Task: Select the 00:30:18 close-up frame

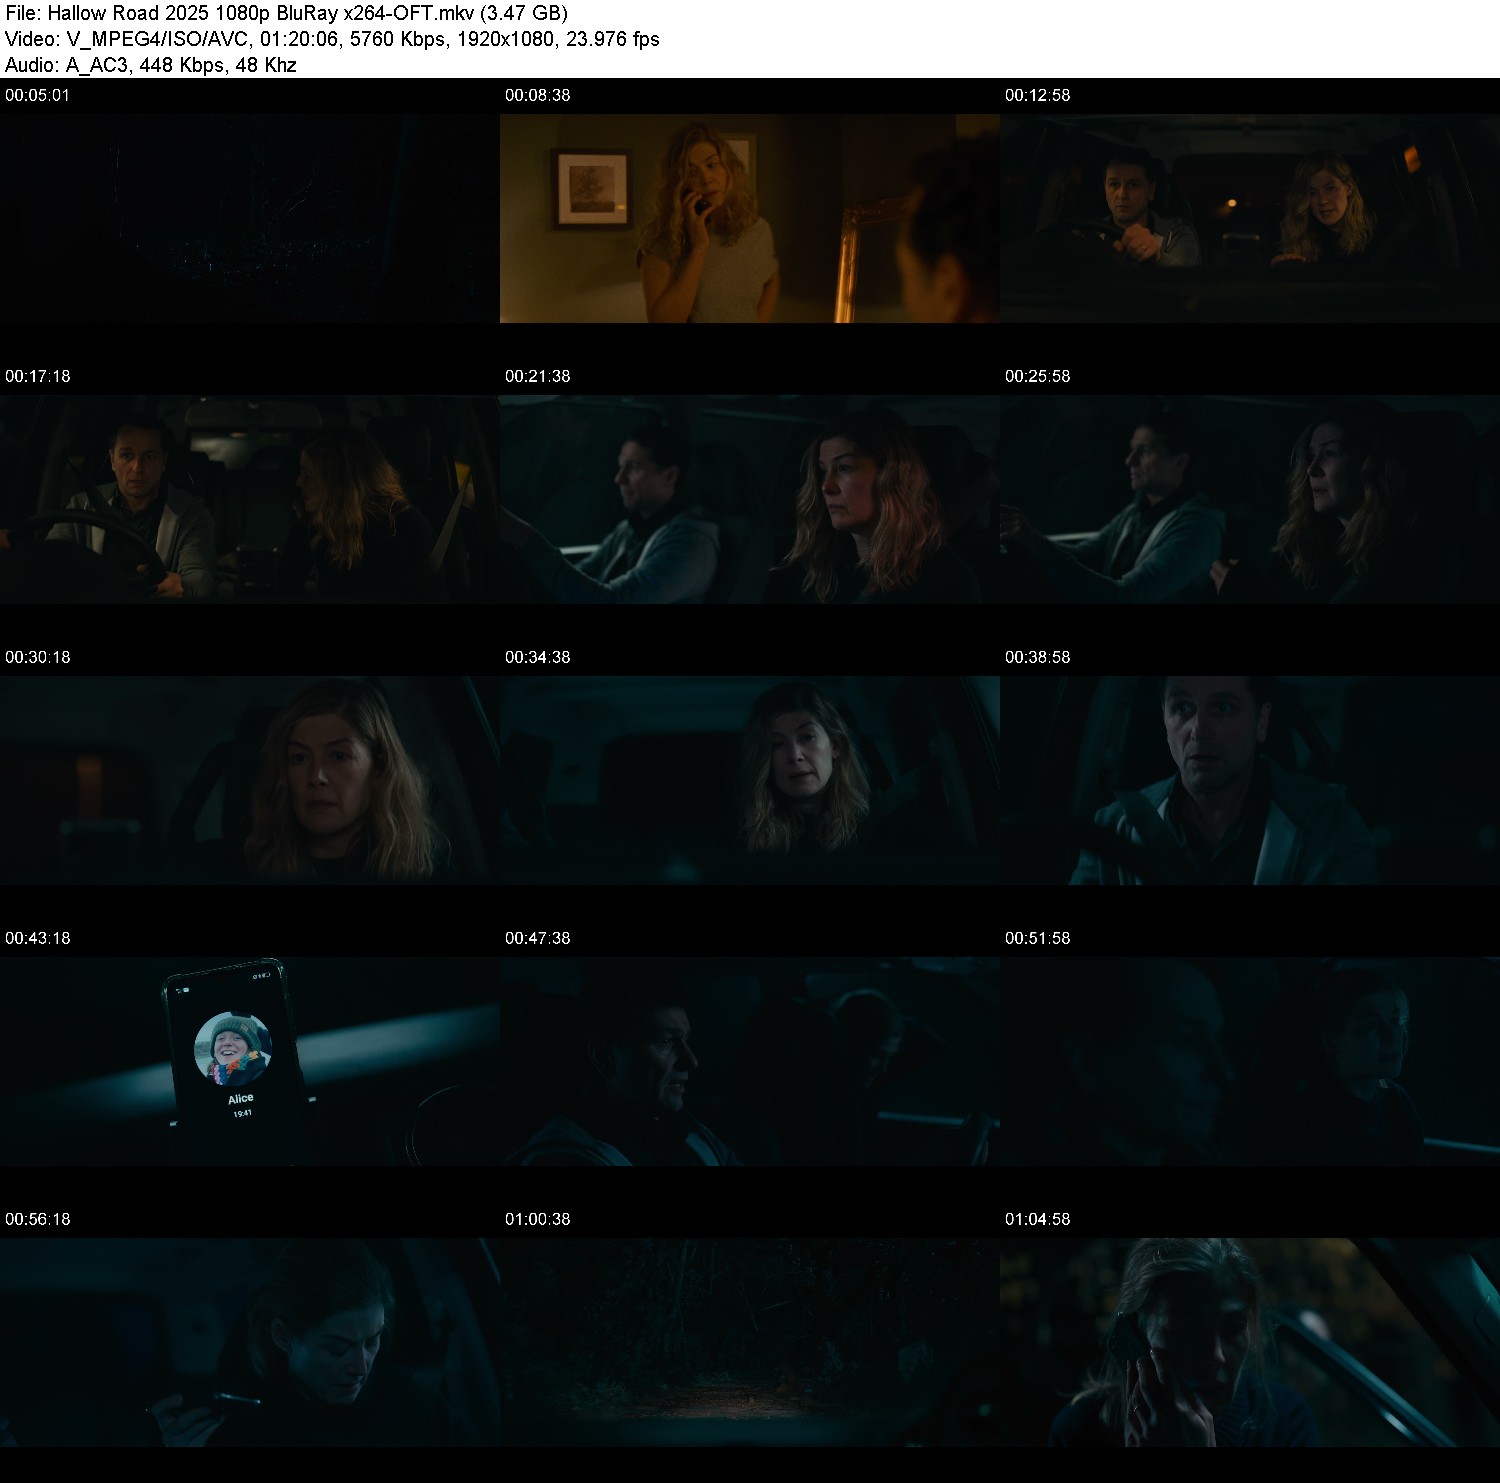Action: tap(250, 780)
